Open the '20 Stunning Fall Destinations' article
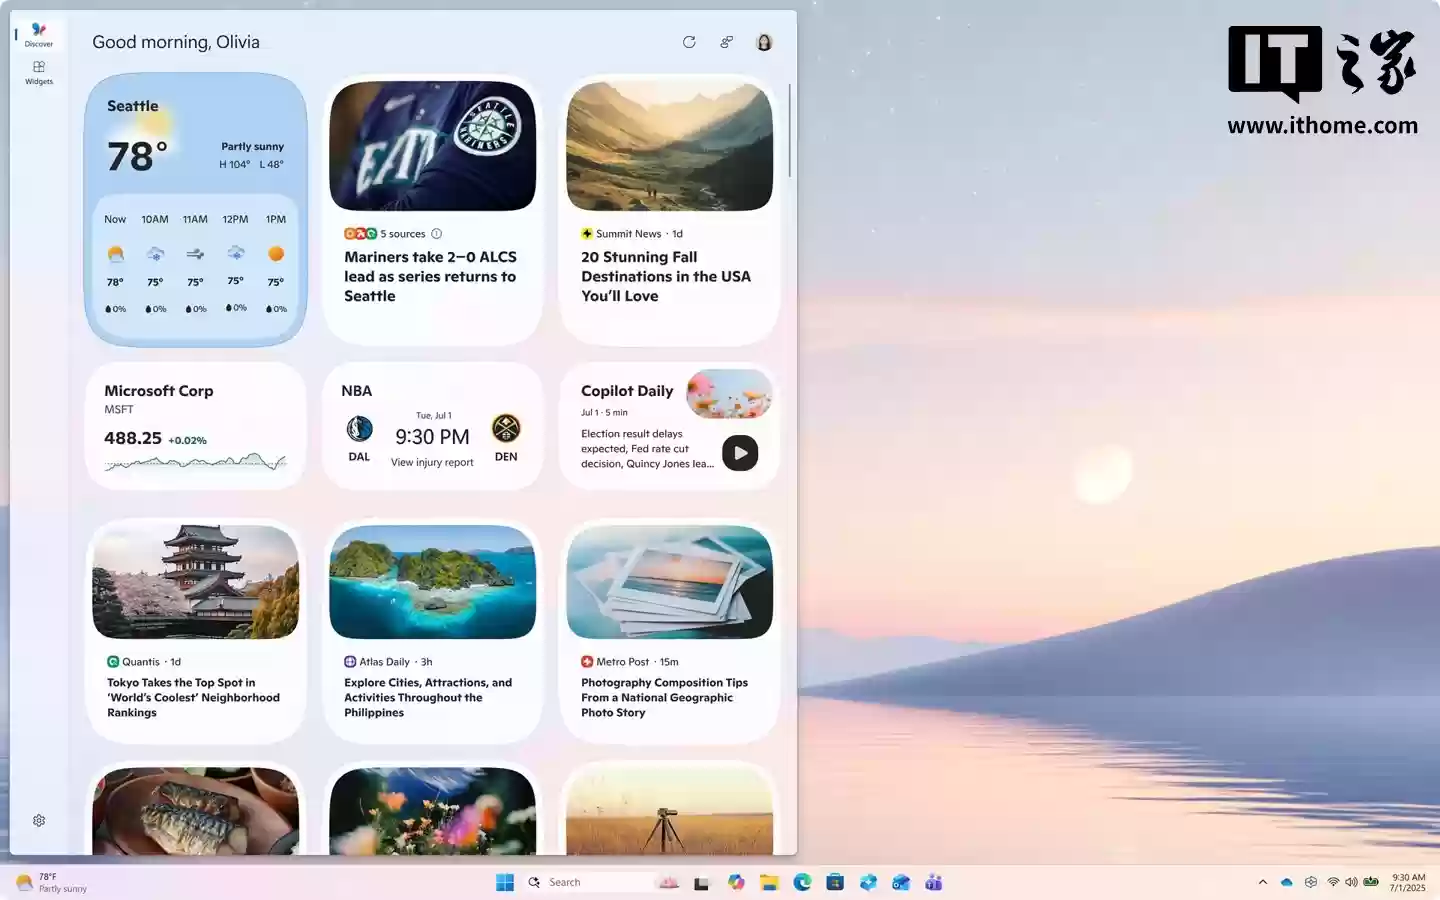Viewport: 1440px width, 900px height. click(x=666, y=276)
